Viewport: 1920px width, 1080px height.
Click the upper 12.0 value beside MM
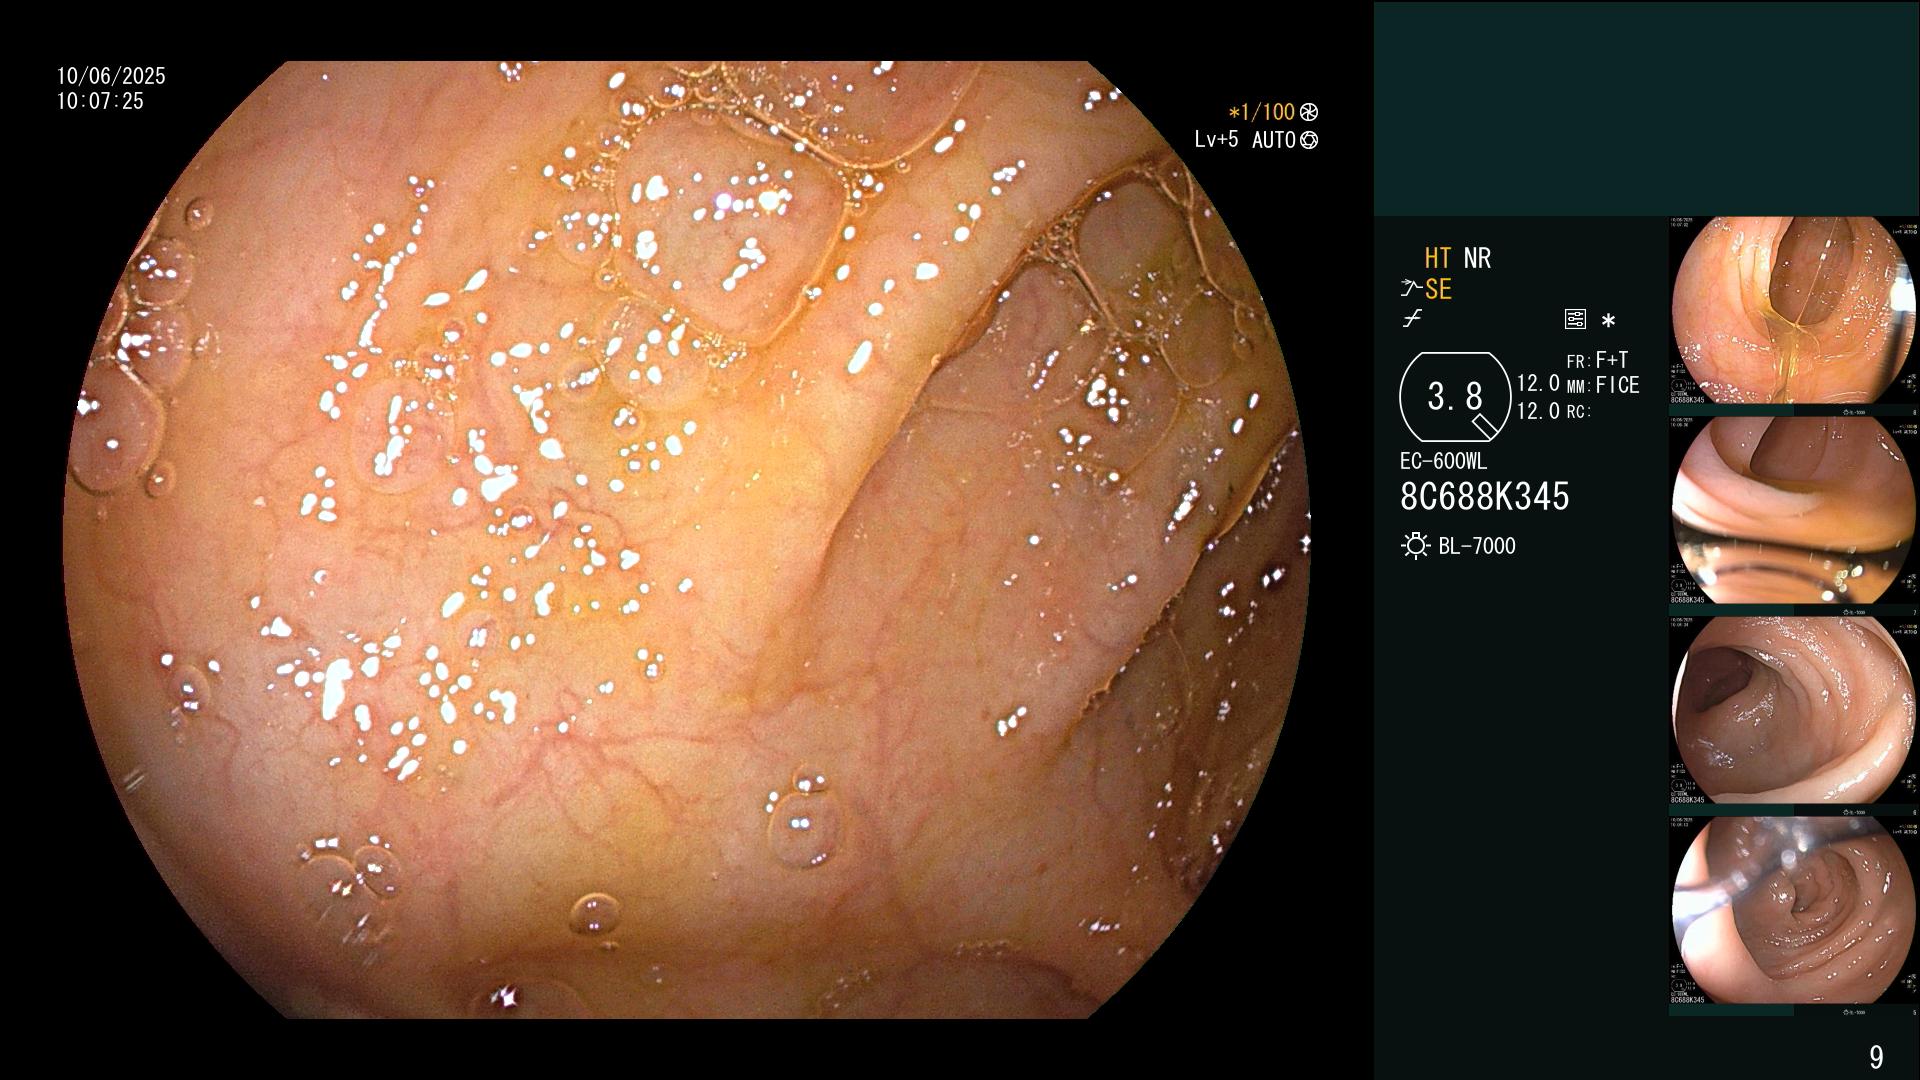(1538, 384)
